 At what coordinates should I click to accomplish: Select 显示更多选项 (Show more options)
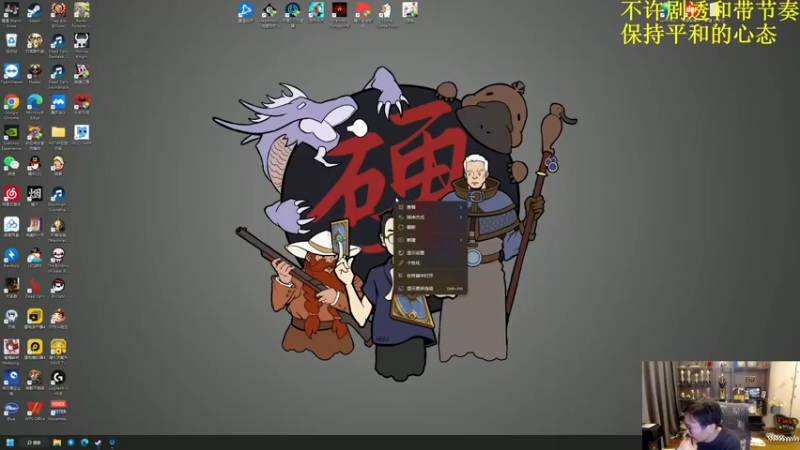tap(431, 288)
